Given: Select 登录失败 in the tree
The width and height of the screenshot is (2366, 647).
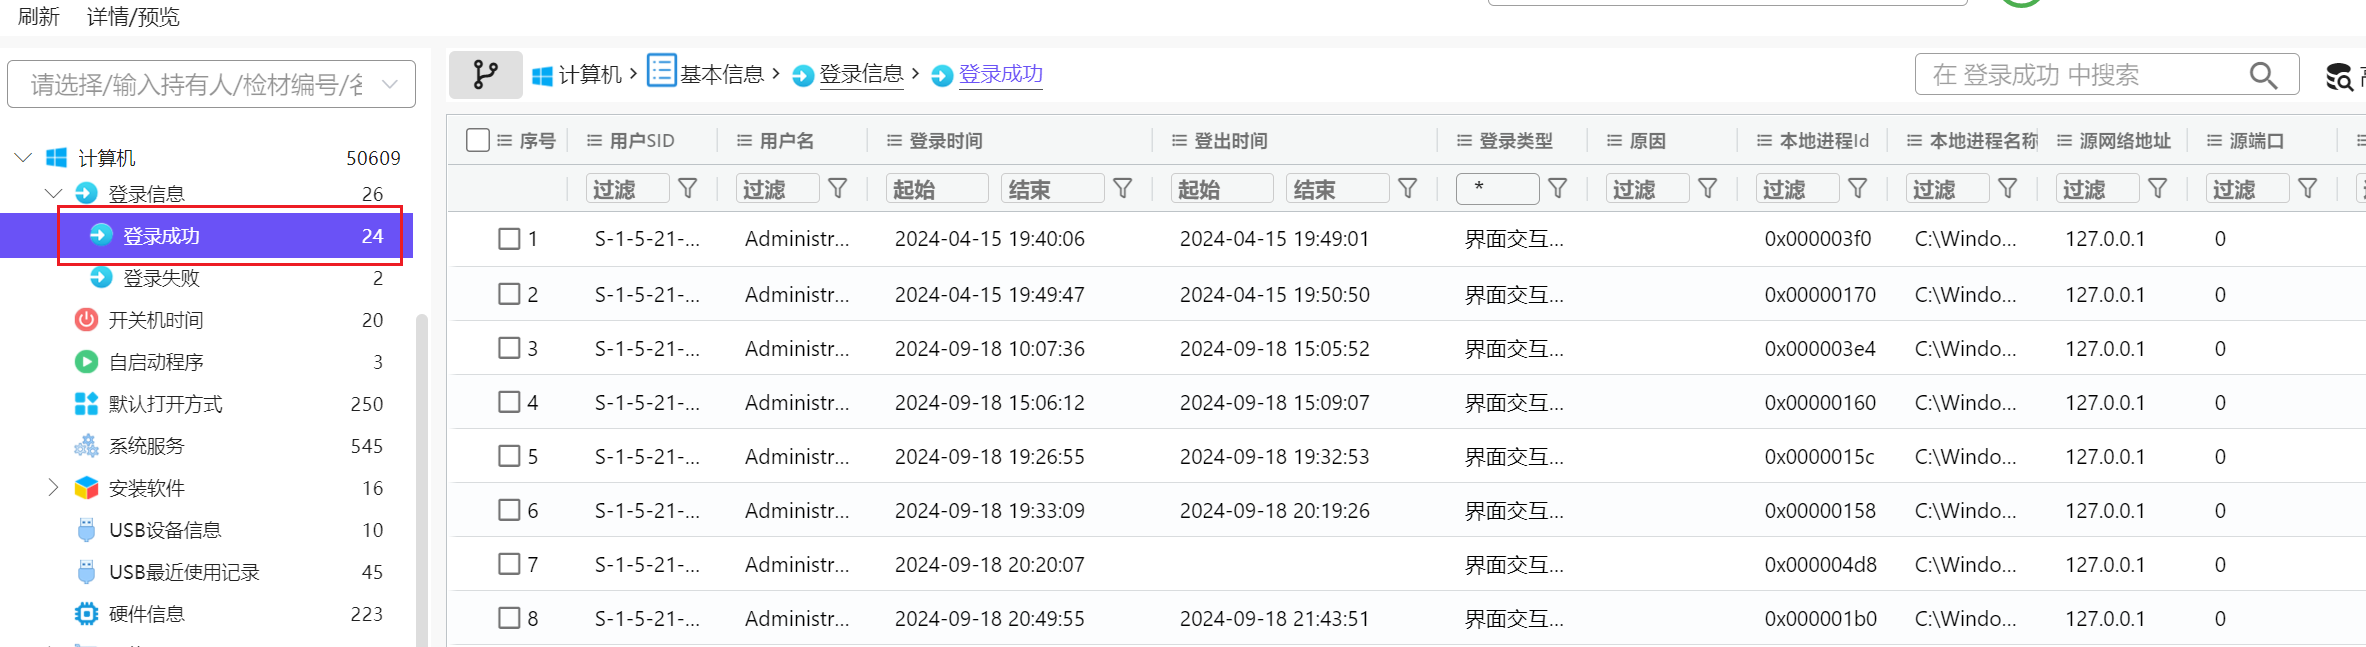Looking at the screenshot, I should pyautogui.click(x=161, y=278).
